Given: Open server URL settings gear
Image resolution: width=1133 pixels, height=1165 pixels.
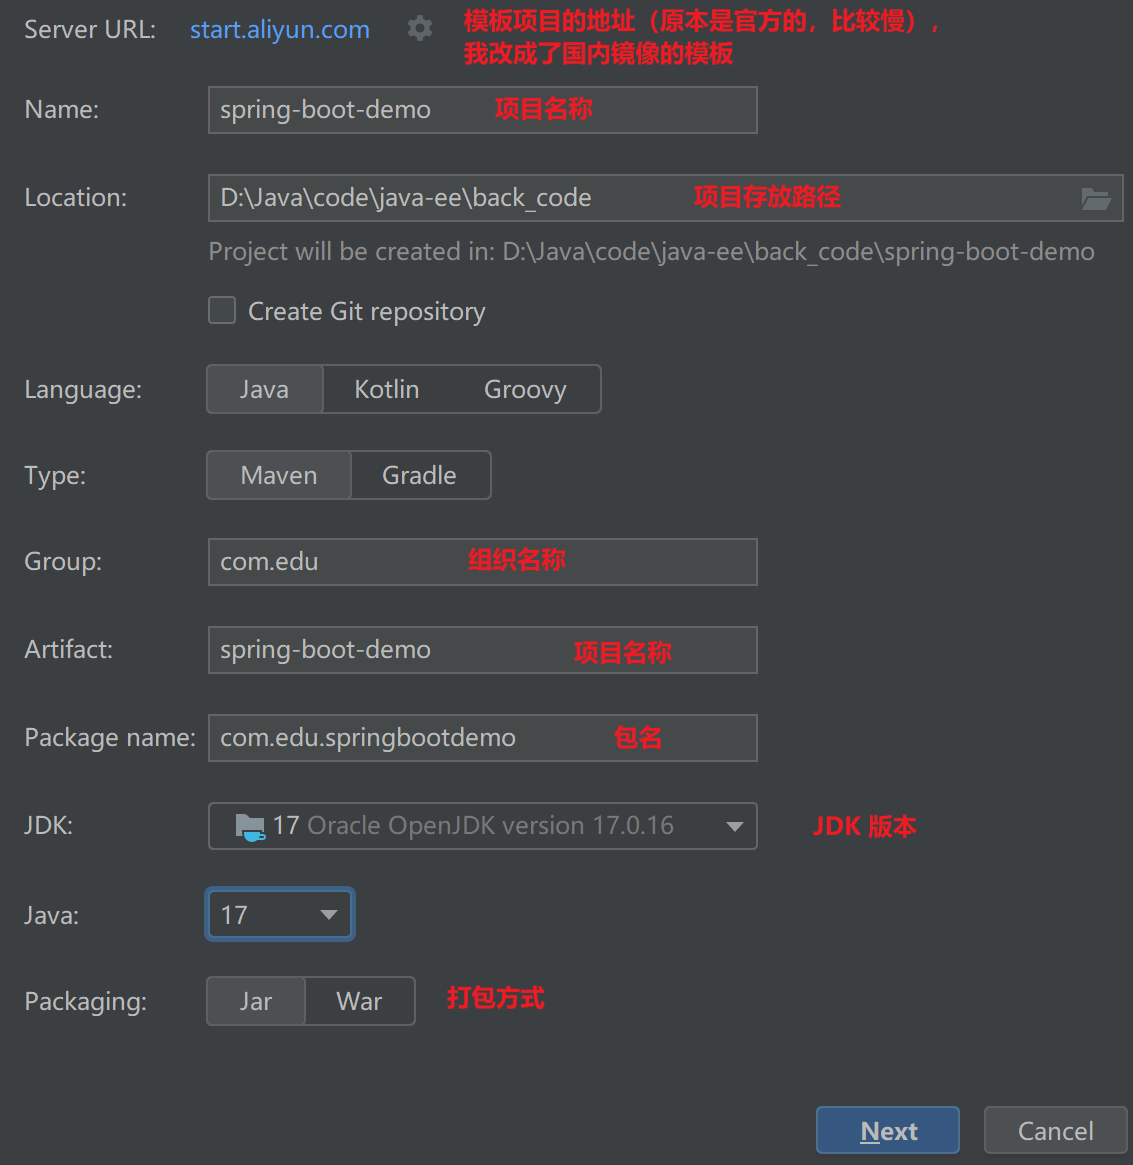Looking at the screenshot, I should (420, 29).
